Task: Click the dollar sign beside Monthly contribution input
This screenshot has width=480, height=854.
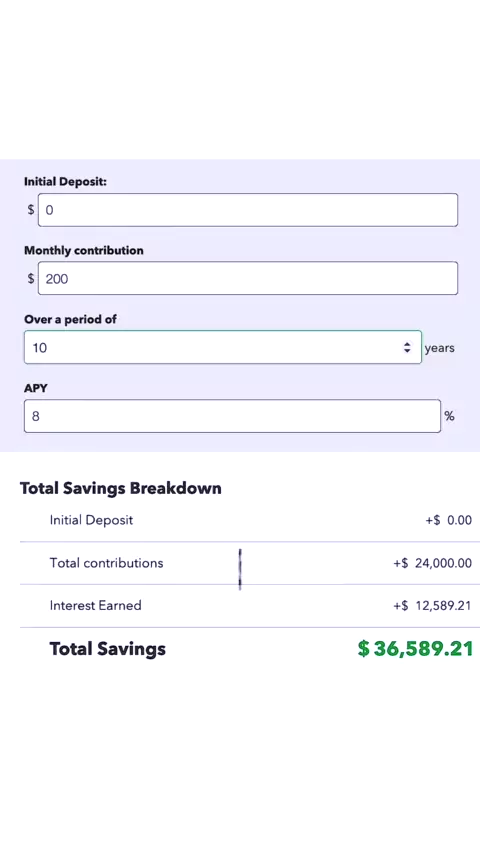Action: tap(31, 278)
